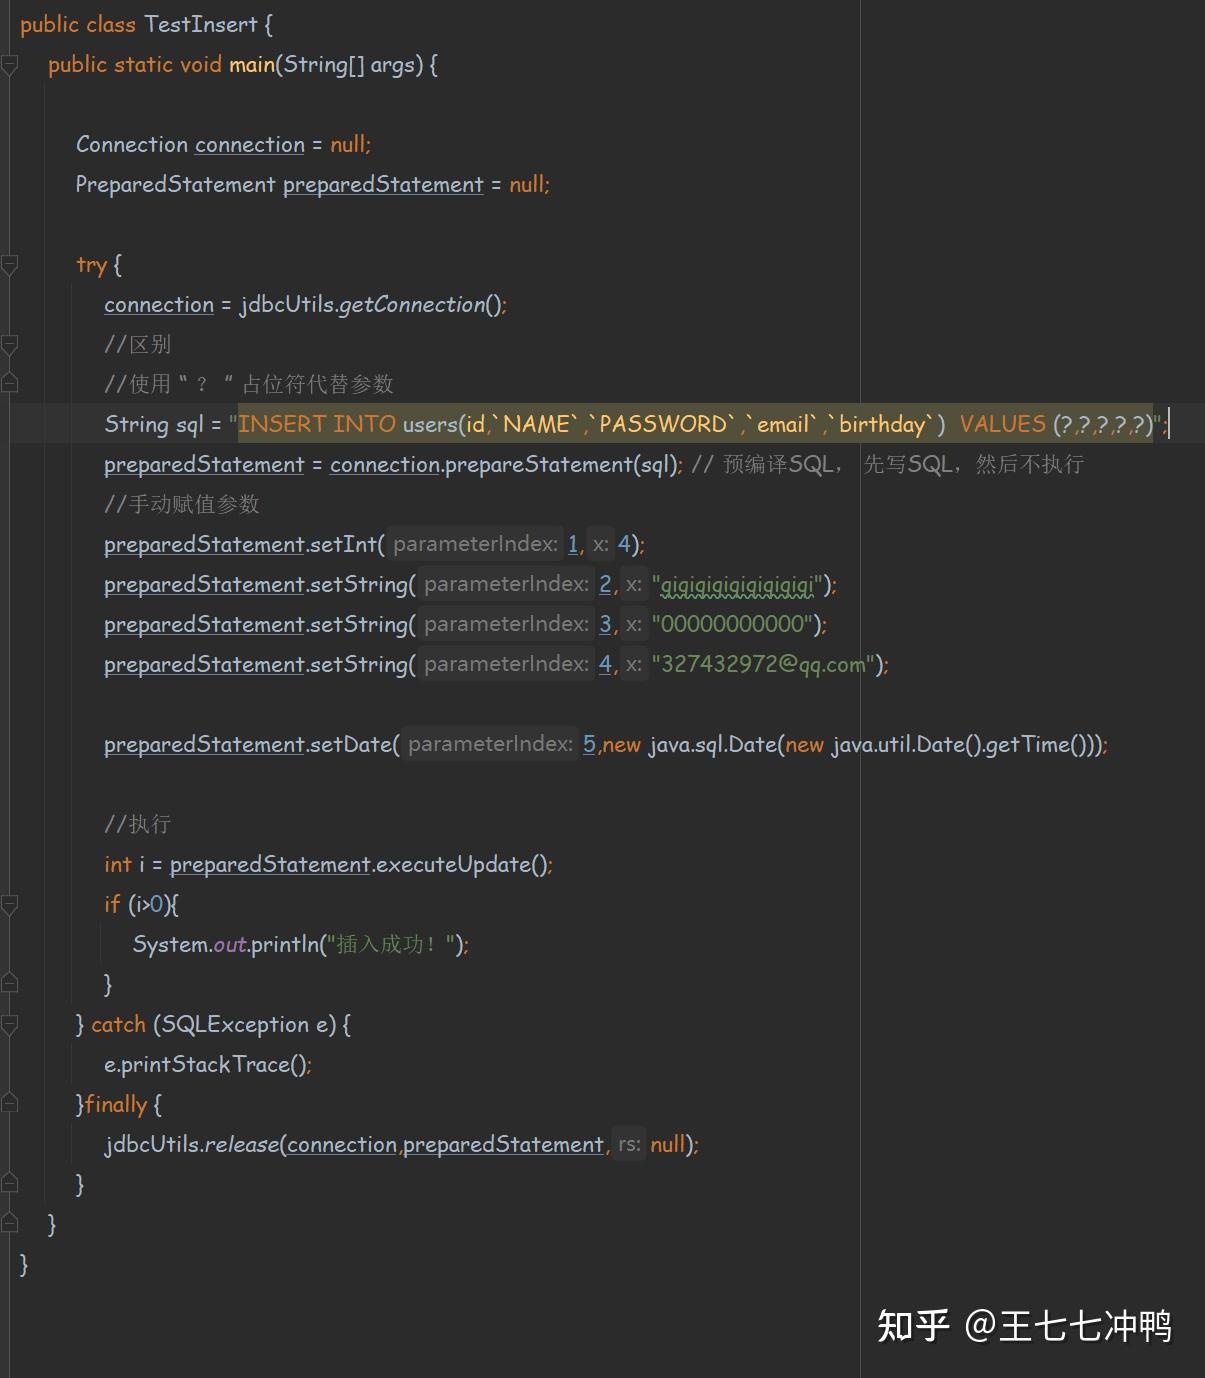Click the setDate method call
This screenshot has width=1205, height=1378.
350,744
